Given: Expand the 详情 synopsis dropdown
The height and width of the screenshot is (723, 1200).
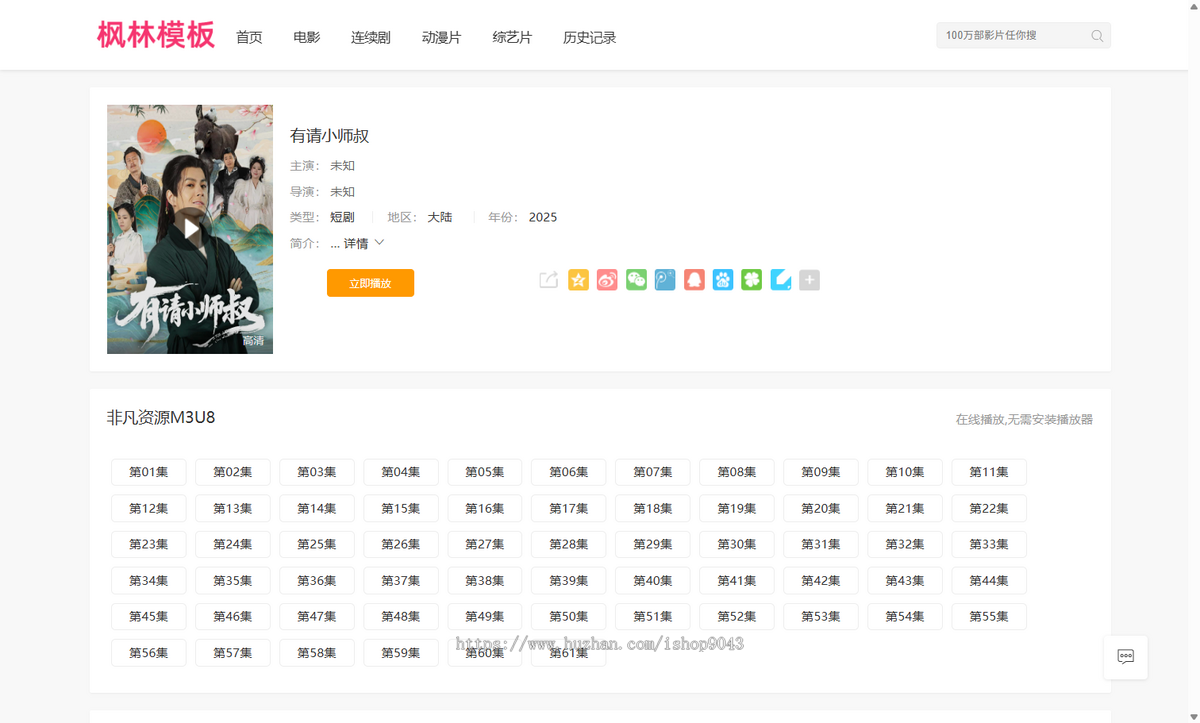Looking at the screenshot, I should tap(364, 243).
